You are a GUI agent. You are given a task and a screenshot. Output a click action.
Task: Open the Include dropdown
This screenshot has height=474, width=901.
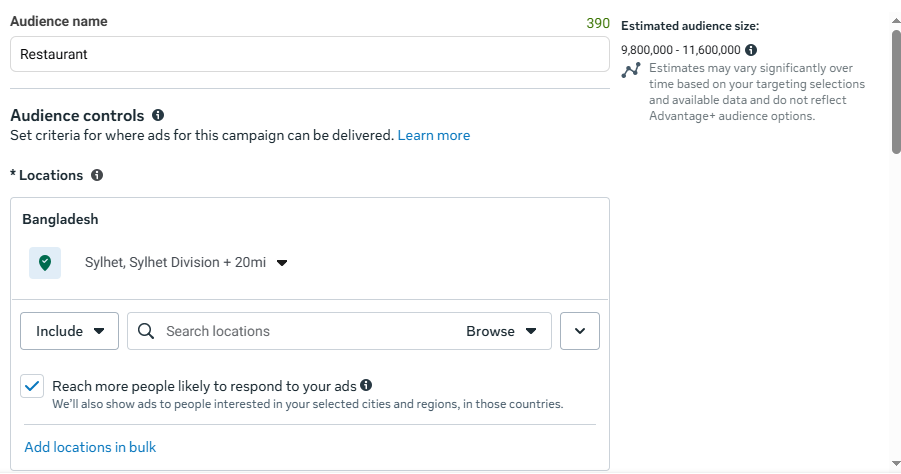tap(70, 331)
